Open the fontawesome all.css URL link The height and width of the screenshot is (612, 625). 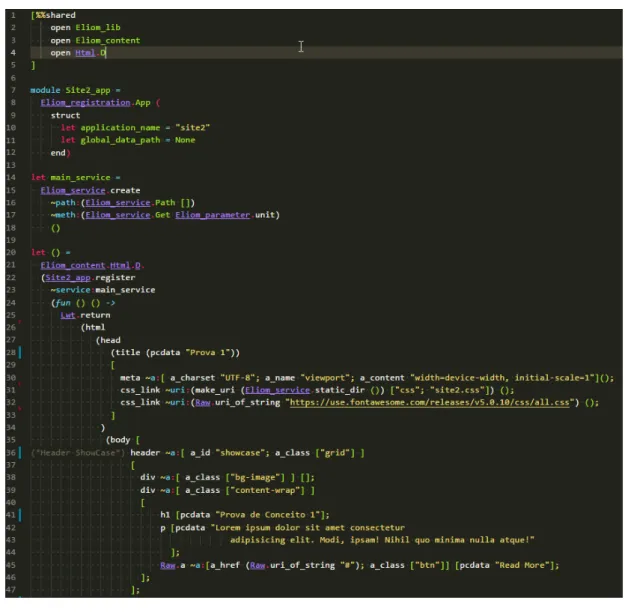[430, 402]
